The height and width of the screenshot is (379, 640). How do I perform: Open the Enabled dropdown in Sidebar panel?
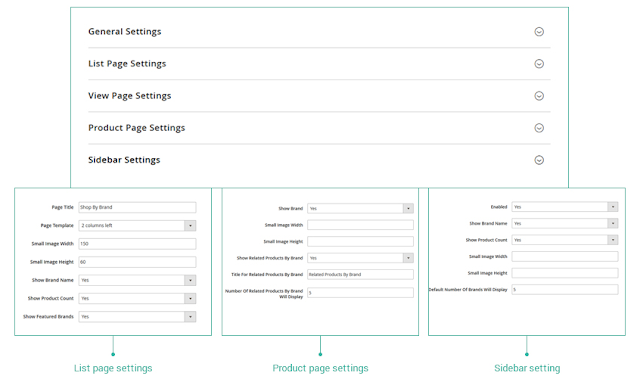[565, 207]
